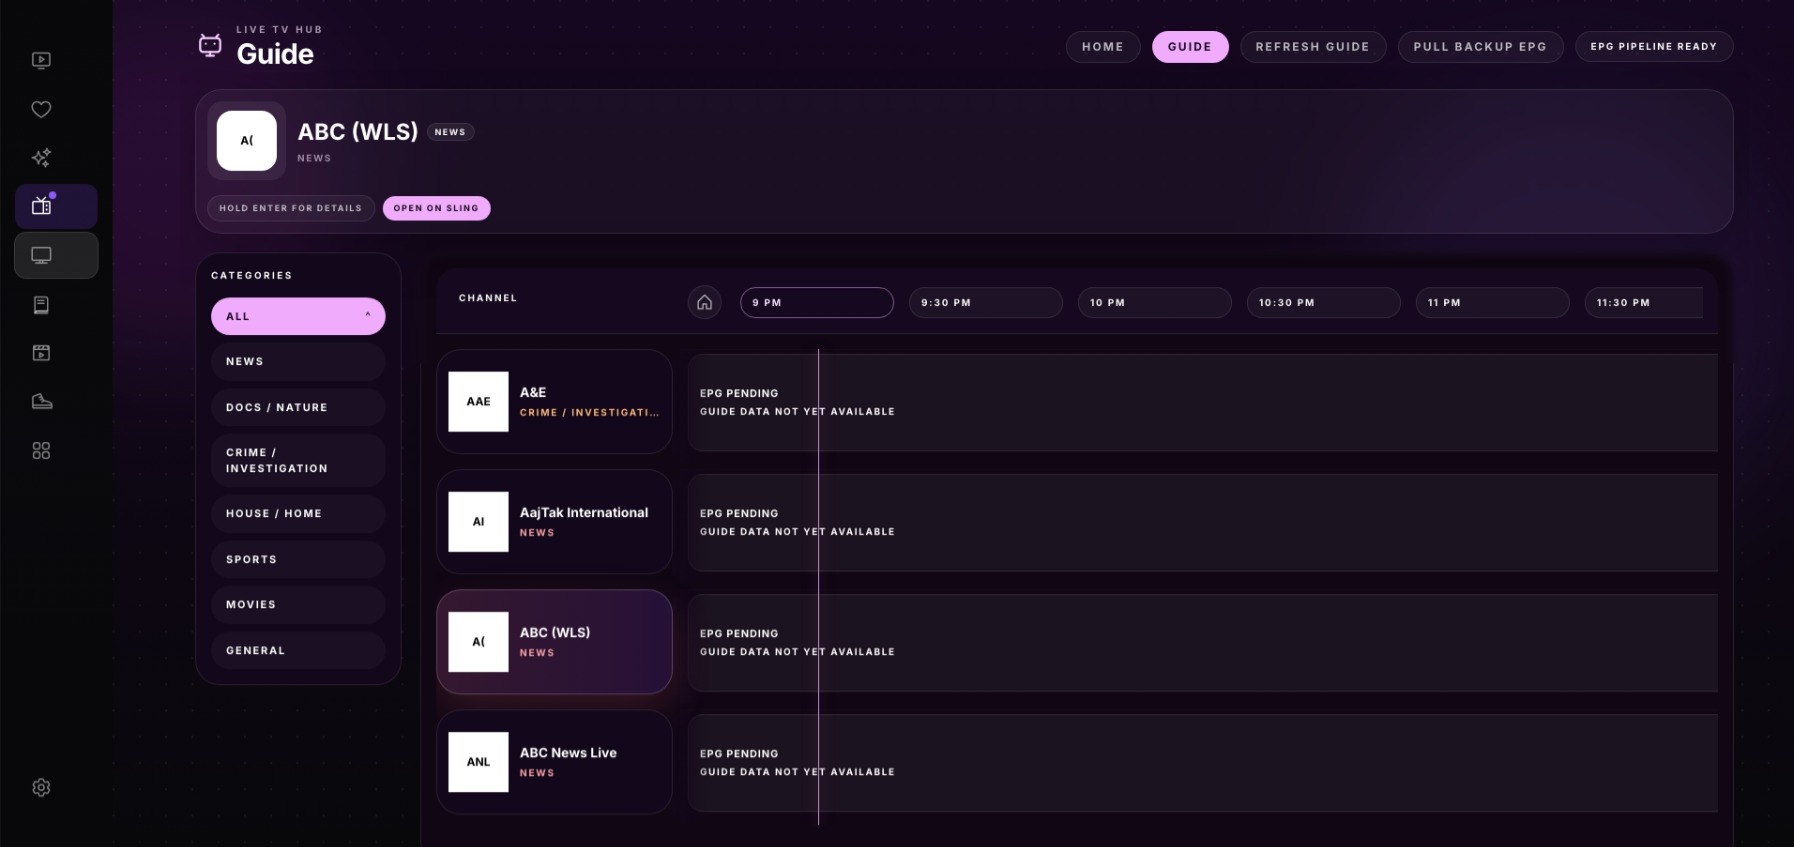The image size is (1794, 847).
Task: Filter channels by Crime / Investigation category
Action: click(298, 461)
